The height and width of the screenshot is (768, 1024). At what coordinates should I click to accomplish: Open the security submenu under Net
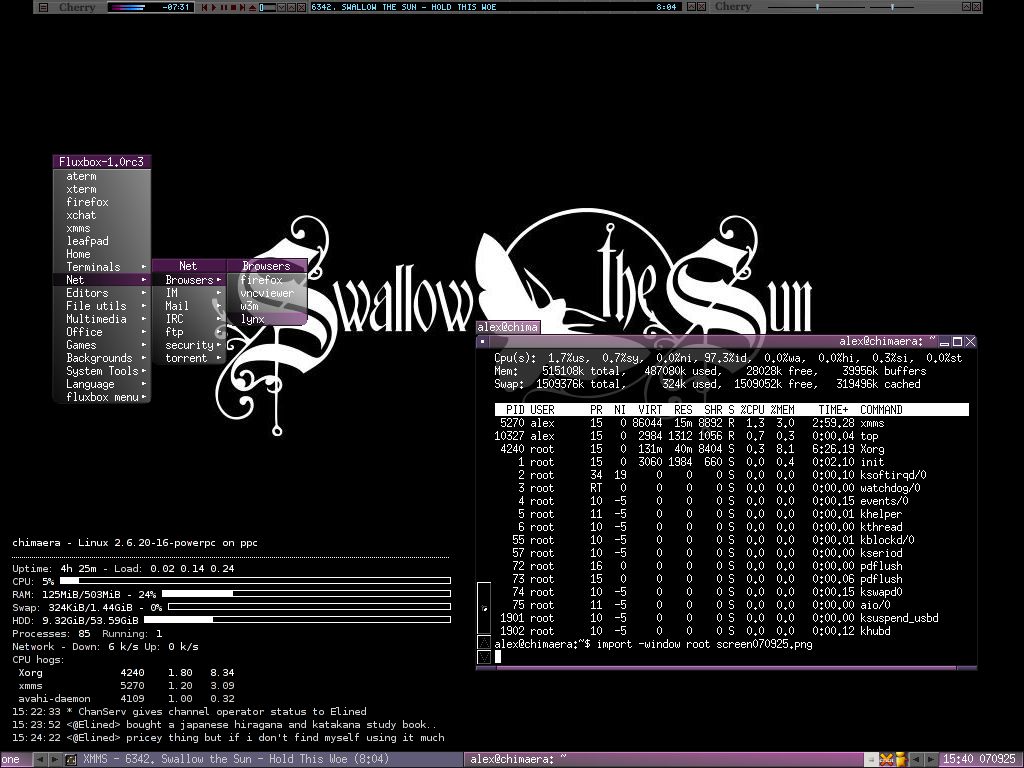(189, 345)
